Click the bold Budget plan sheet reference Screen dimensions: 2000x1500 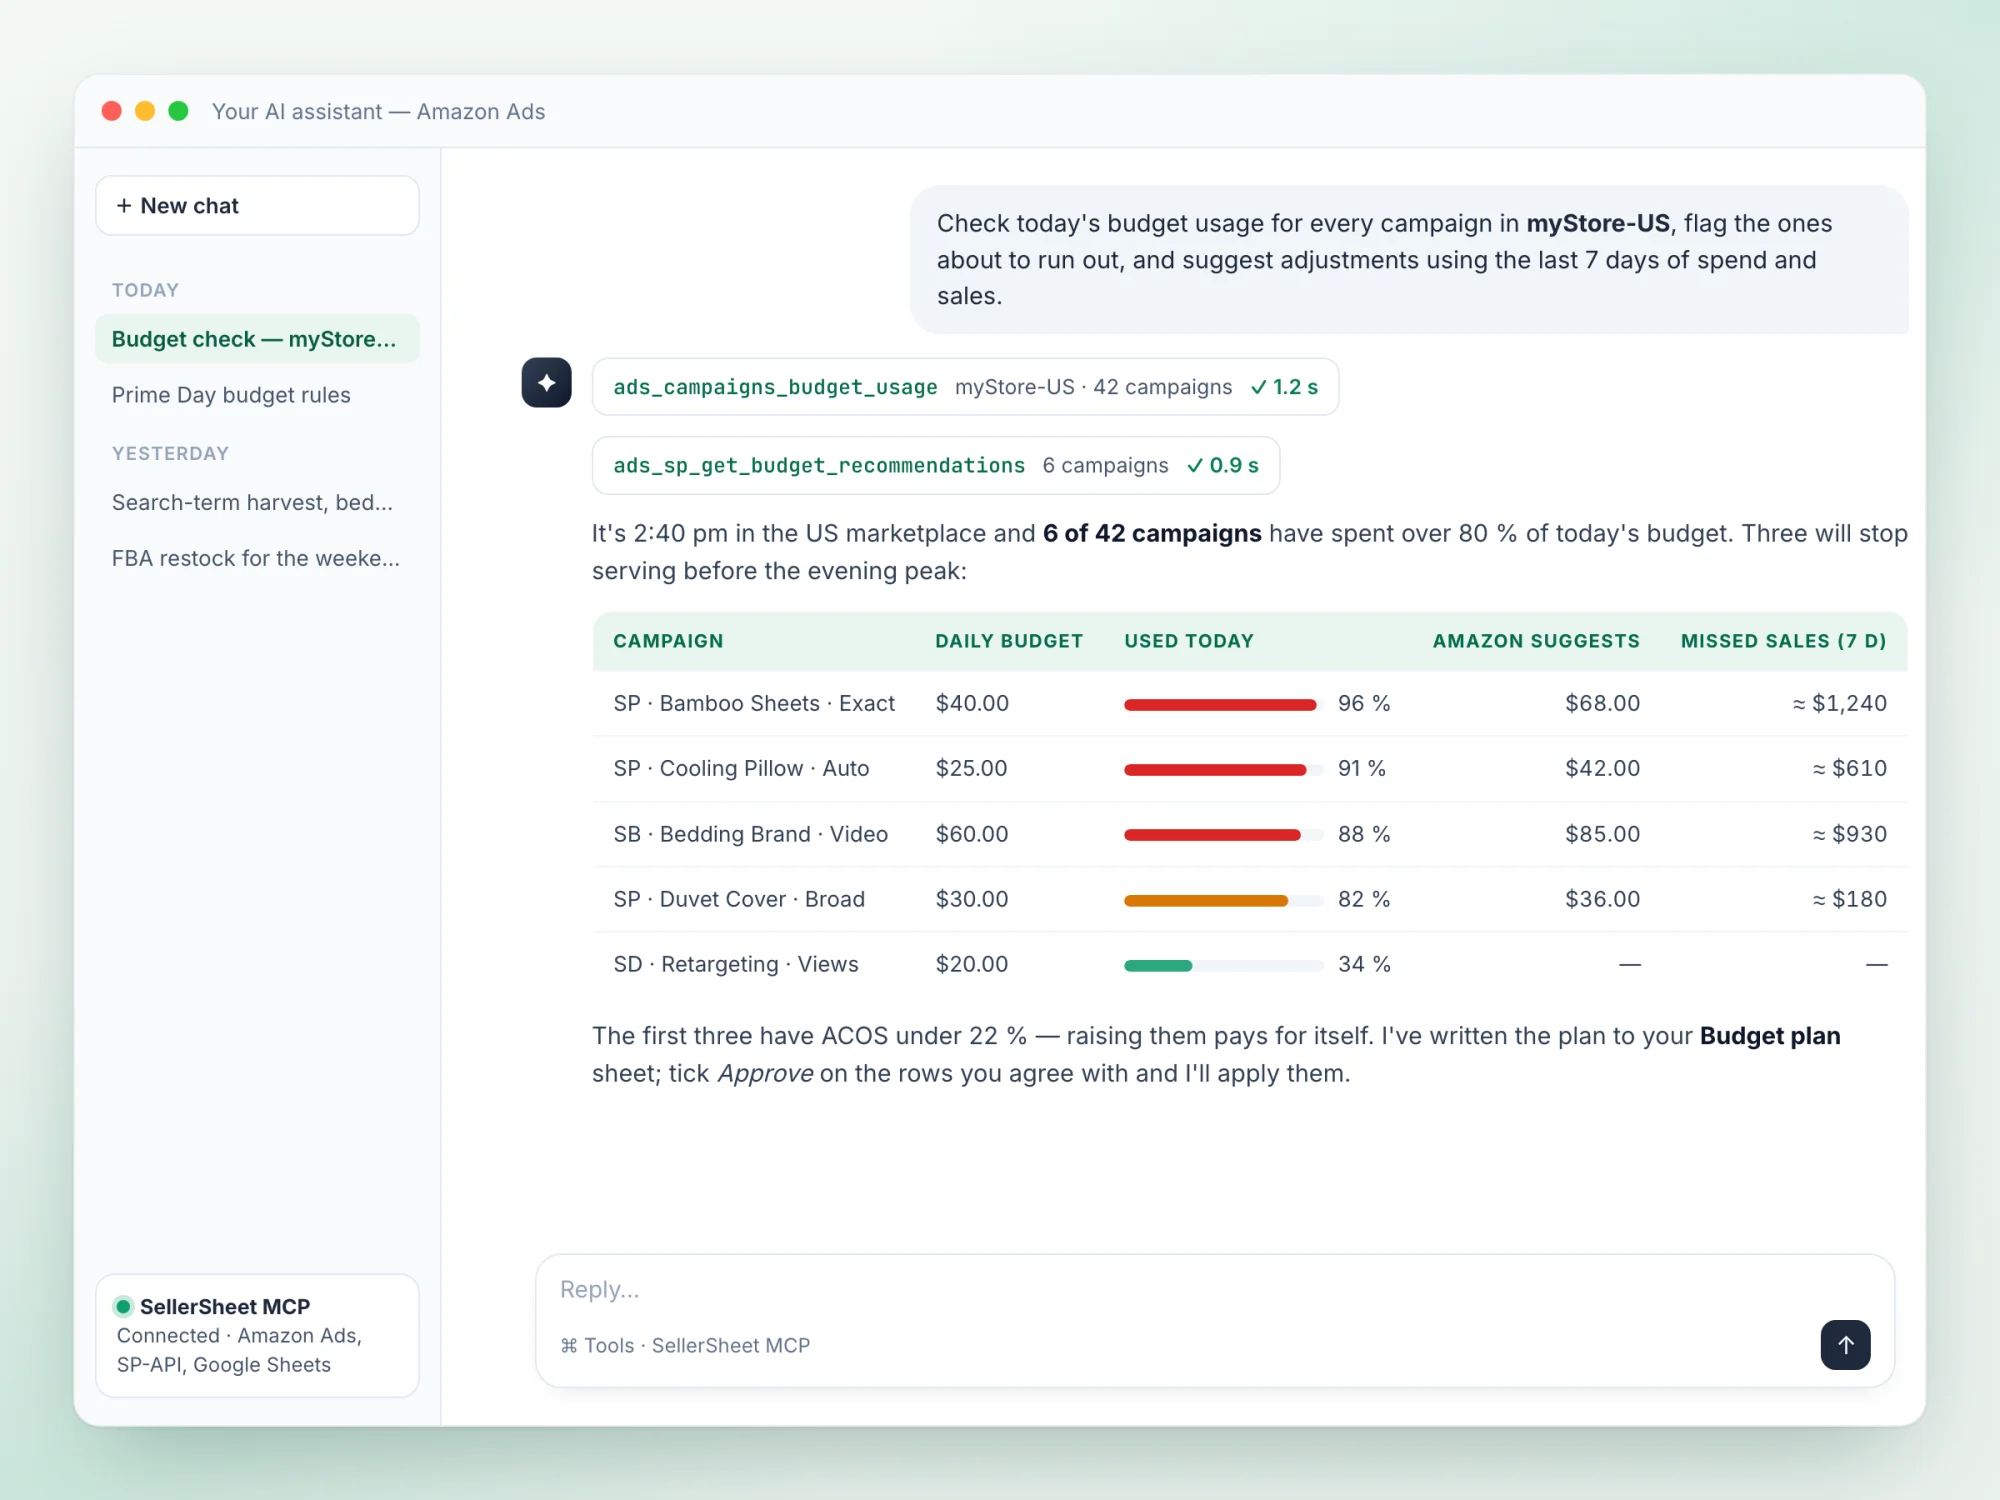tap(1770, 1036)
